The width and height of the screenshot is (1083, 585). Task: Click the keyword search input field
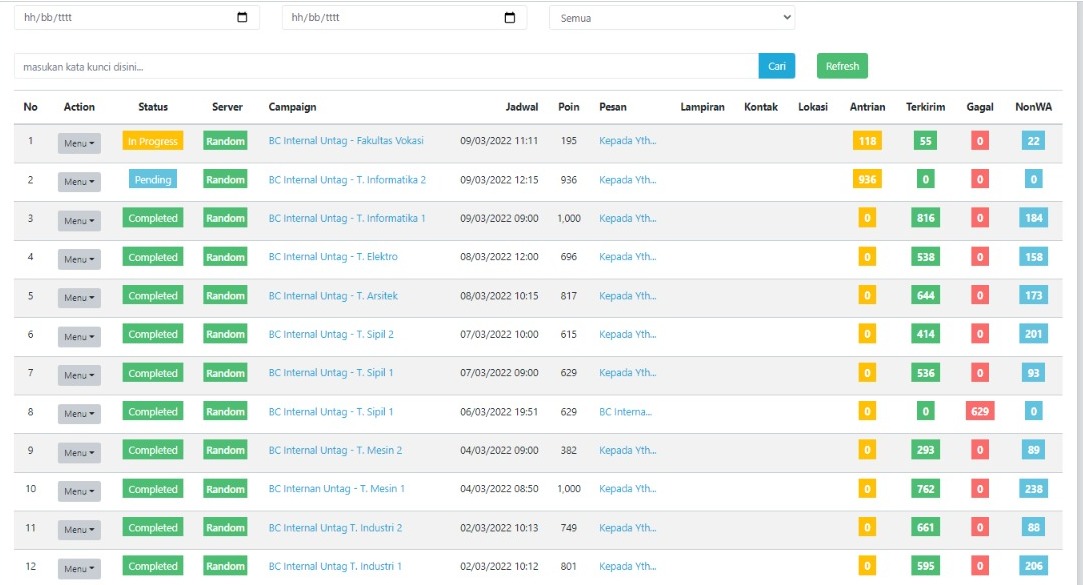386,66
